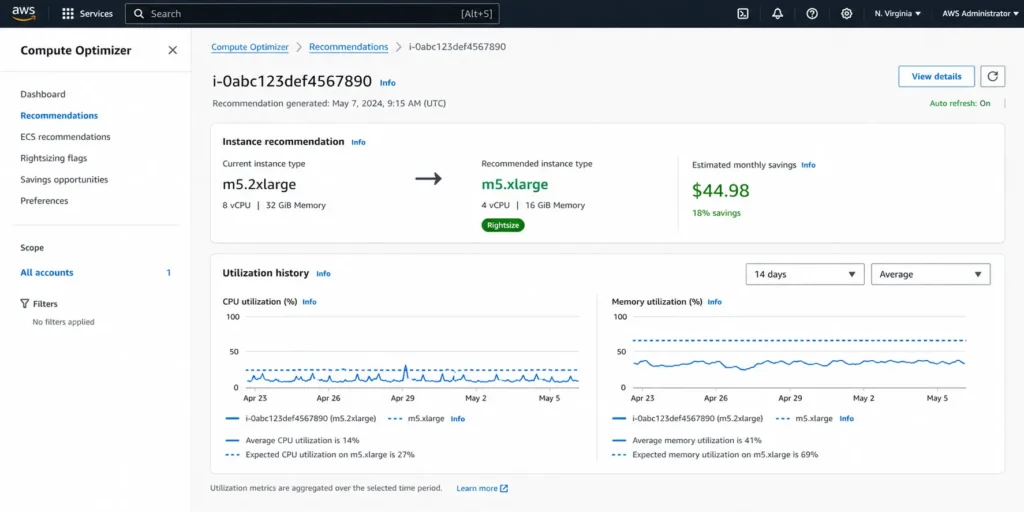Click the View details button

click(936, 76)
